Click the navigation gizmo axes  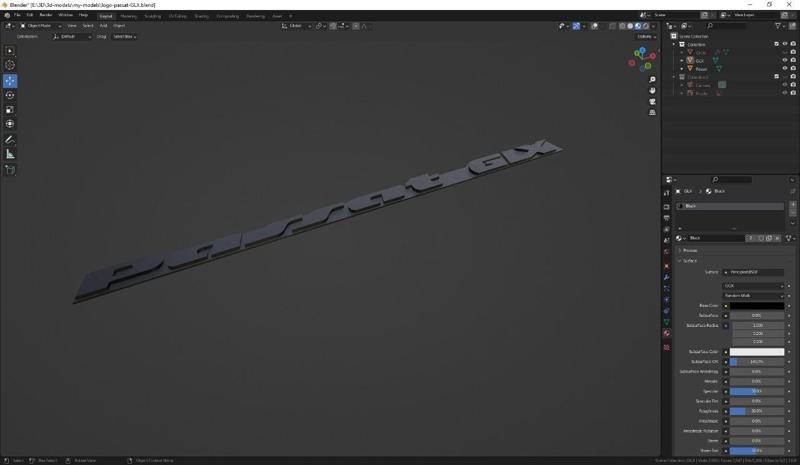coord(643,59)
